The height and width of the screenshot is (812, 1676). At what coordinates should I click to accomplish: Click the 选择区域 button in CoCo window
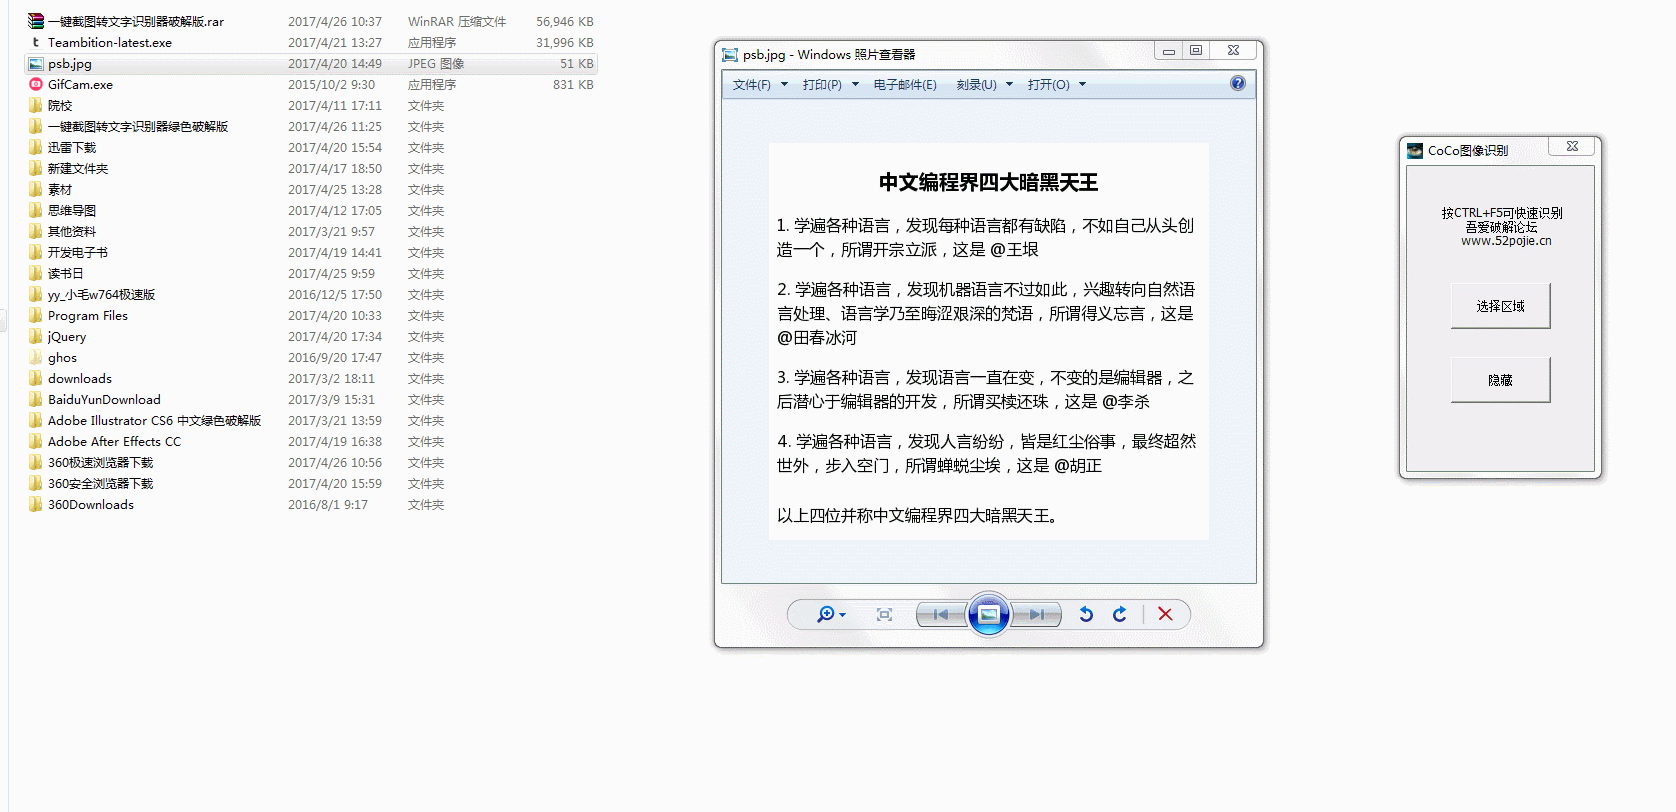point(1500,306)
